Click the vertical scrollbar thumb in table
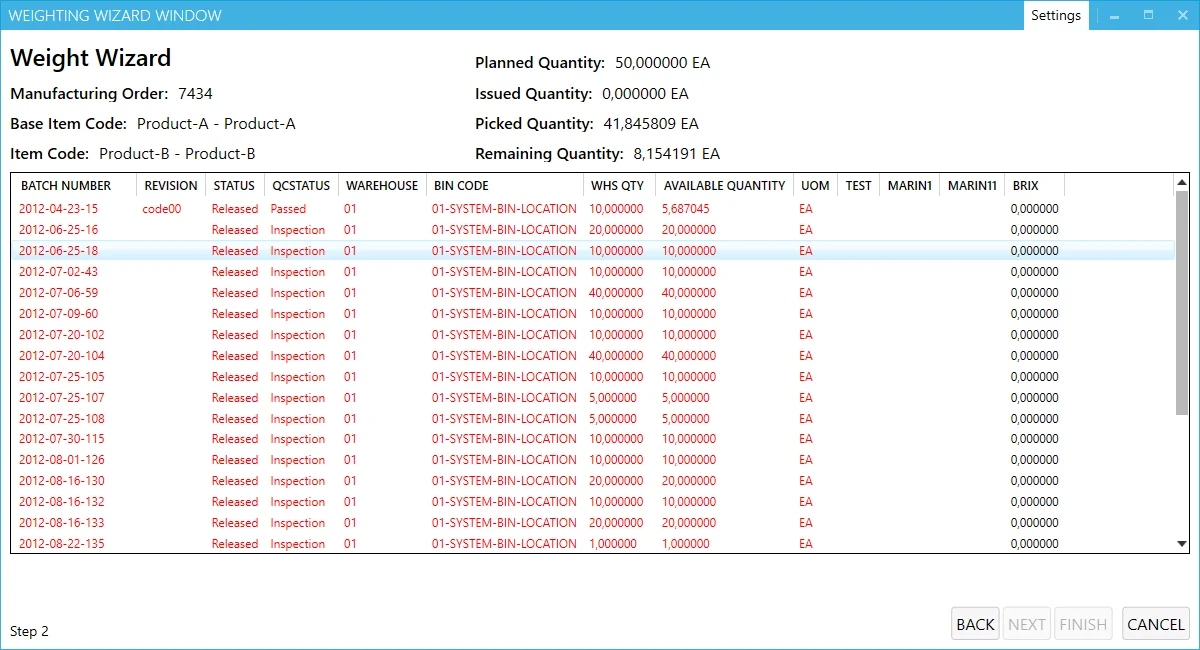1200x650 pixels. pyautogui.click(x=1181, y=300)
